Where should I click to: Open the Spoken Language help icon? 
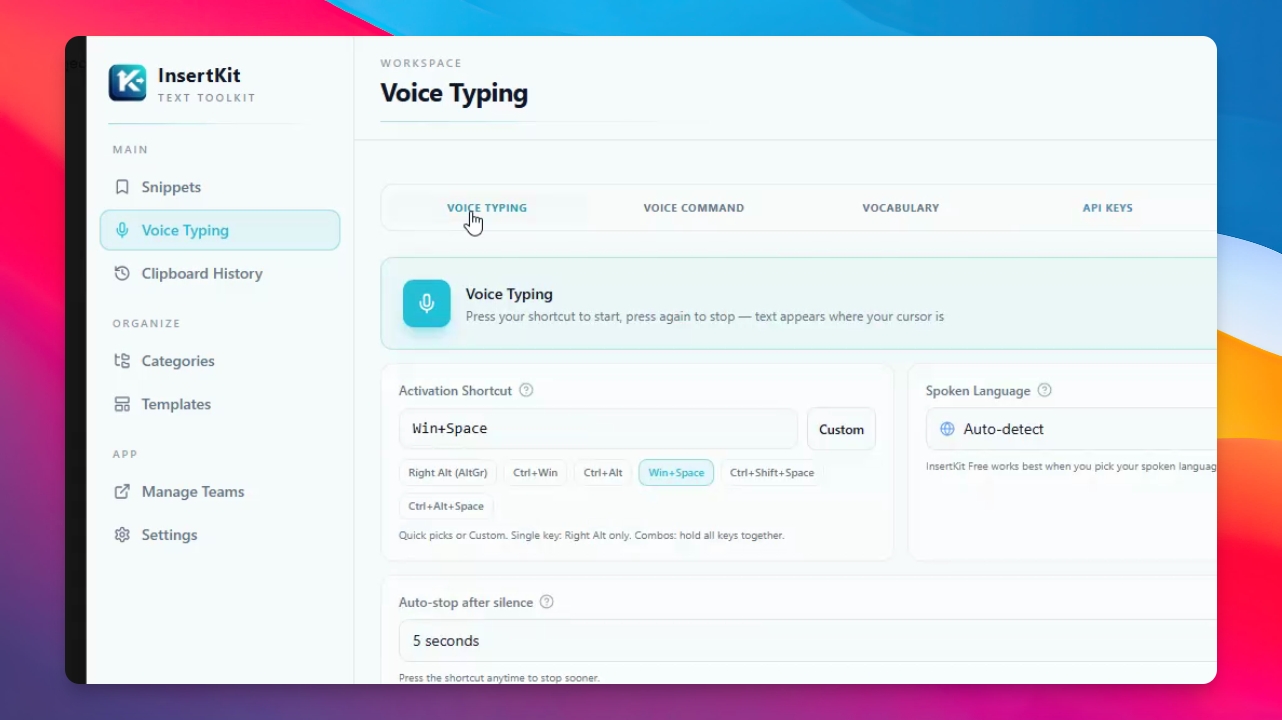pos(1045,390)
